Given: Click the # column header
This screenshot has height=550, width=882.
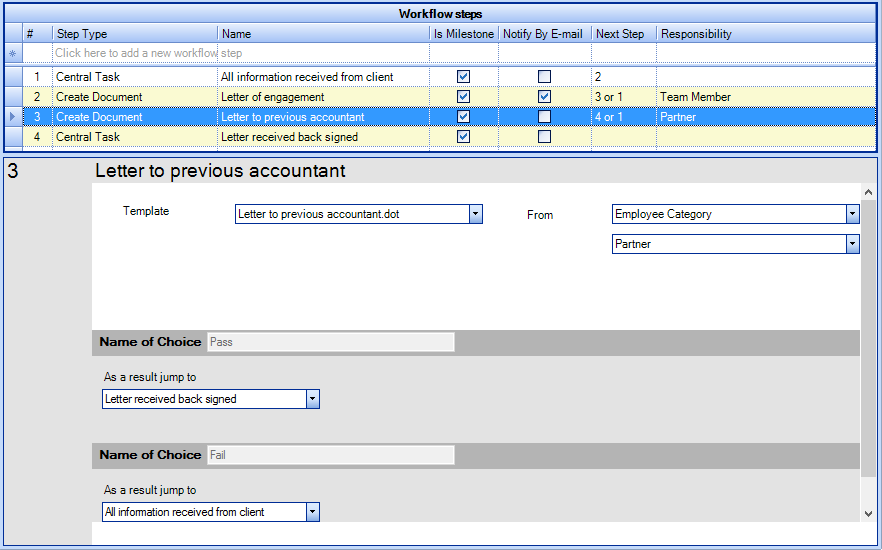Looking at the screenshot, I should (x=38, y=34).
